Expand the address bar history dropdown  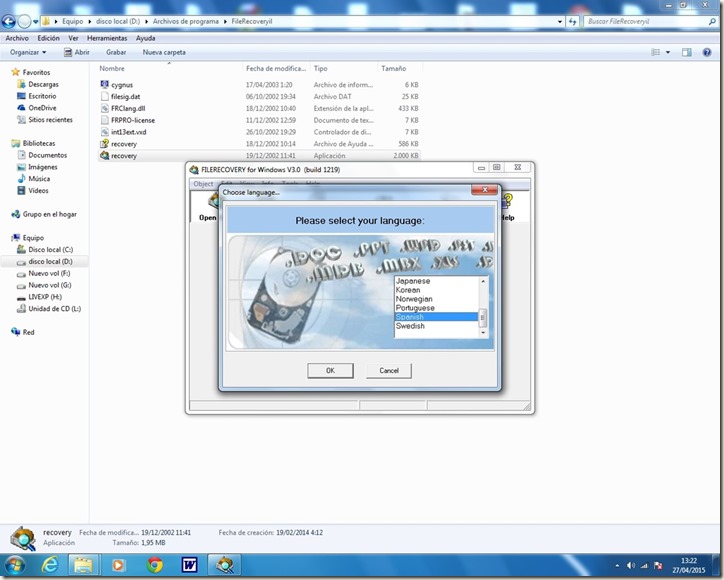point(560,21)
